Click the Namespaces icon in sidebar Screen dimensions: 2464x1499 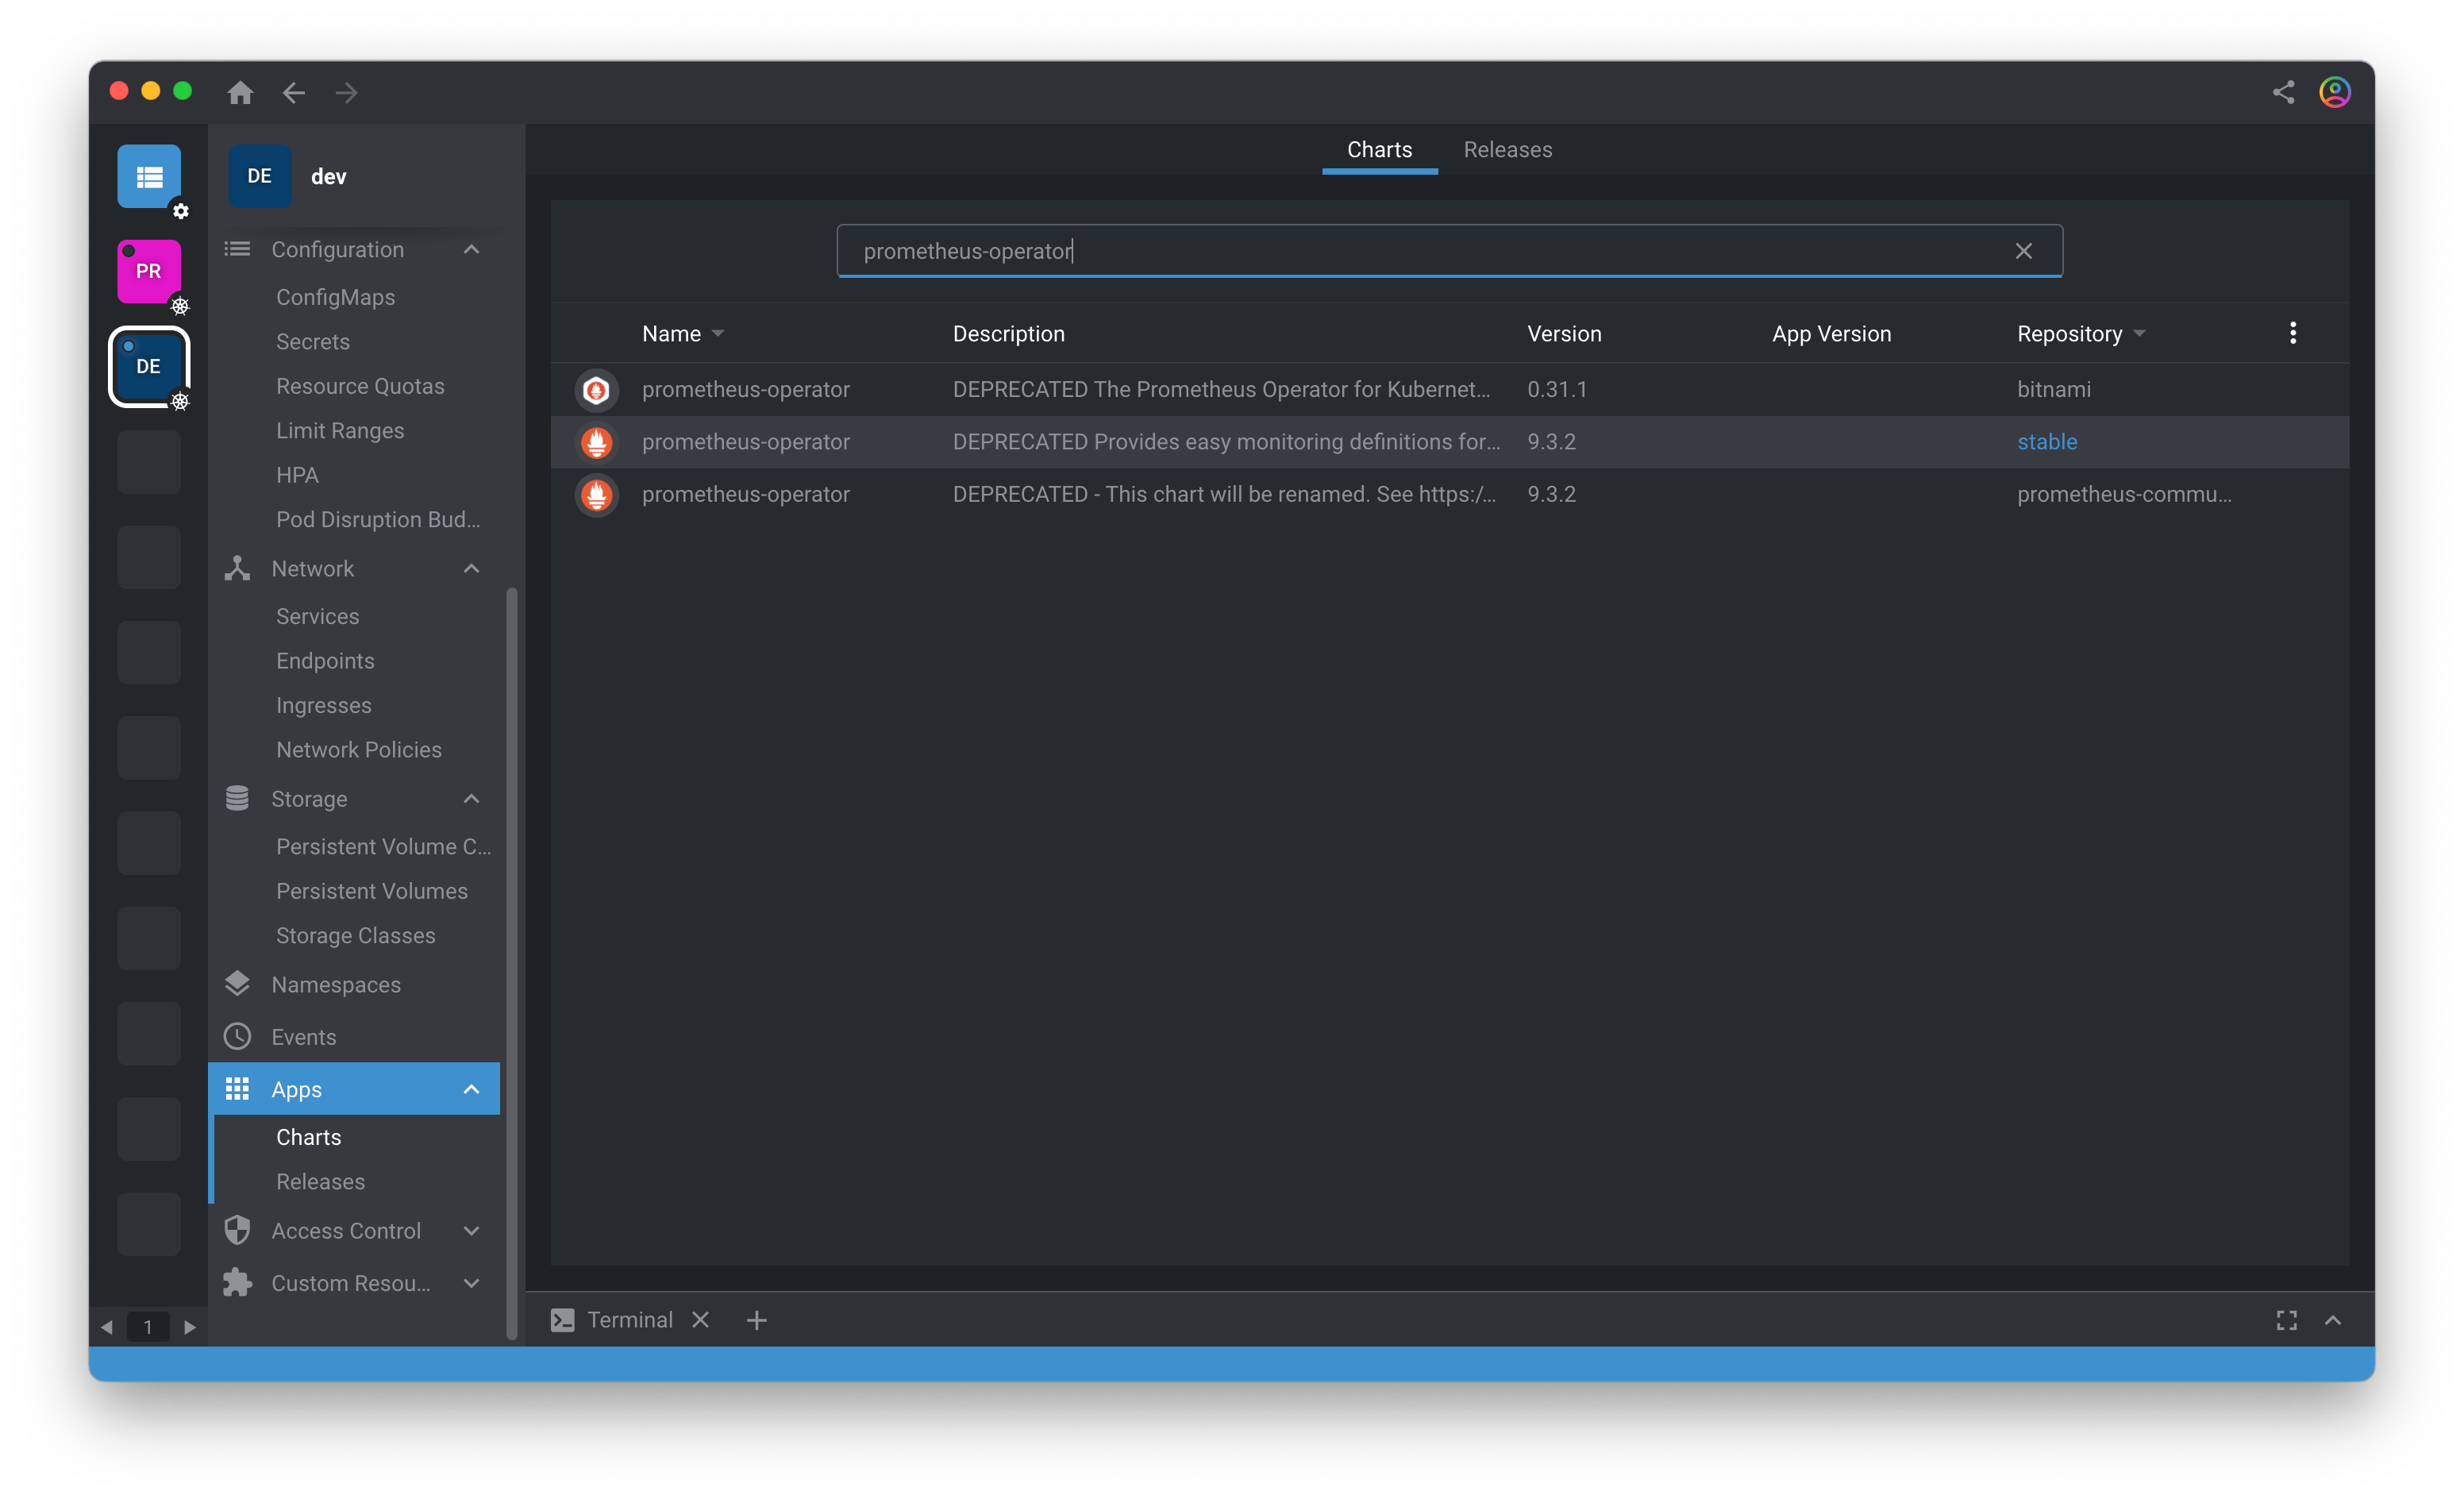(237, 984)
